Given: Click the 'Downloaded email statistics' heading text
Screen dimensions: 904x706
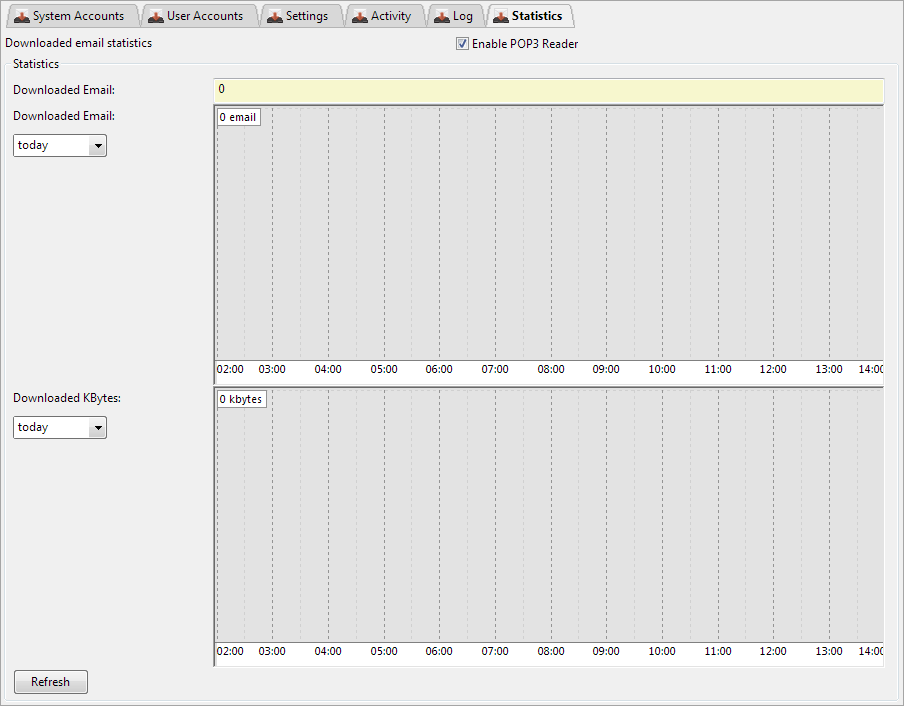Looking at the screenshot, I should pos(79,44).
